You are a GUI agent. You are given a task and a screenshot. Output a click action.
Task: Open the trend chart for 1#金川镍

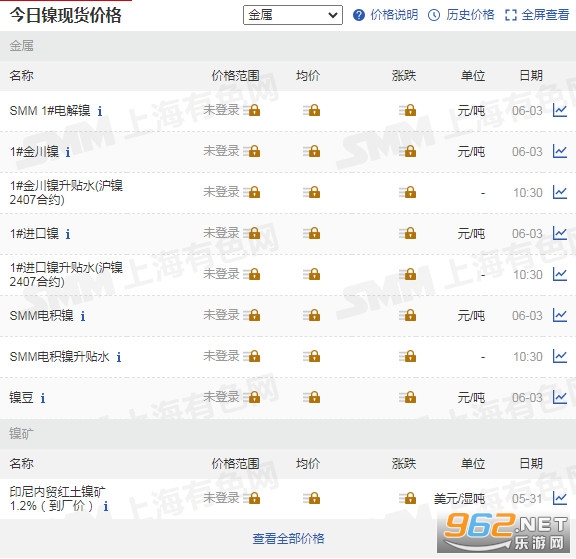tap(560, 151)
